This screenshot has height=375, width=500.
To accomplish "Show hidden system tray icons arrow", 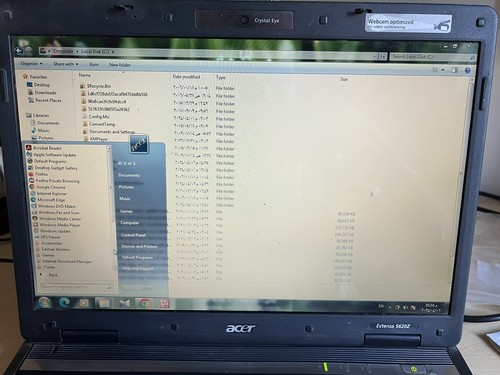I will point(390,307).
